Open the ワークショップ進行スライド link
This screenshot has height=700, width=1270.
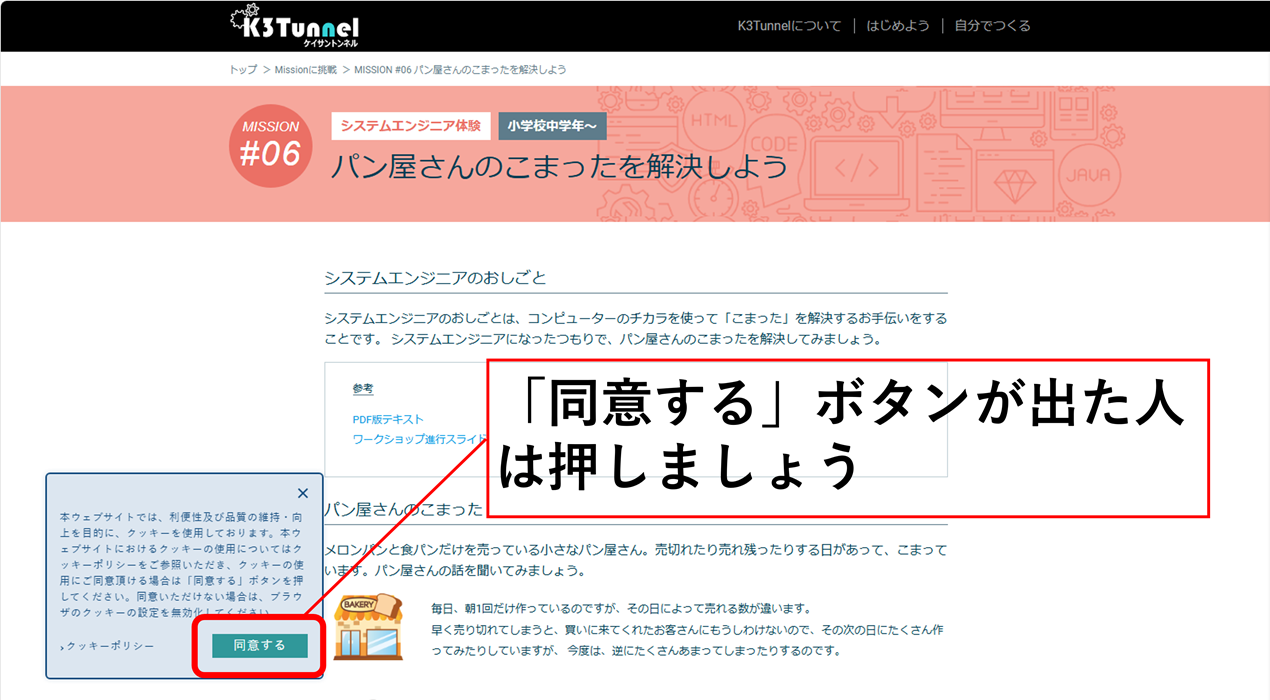tap(420, 439)
